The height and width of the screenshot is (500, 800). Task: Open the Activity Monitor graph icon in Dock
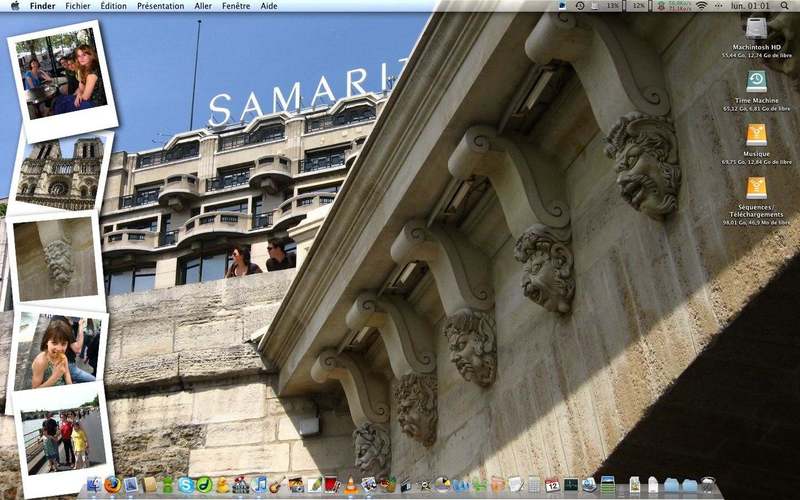pos(571,485)
